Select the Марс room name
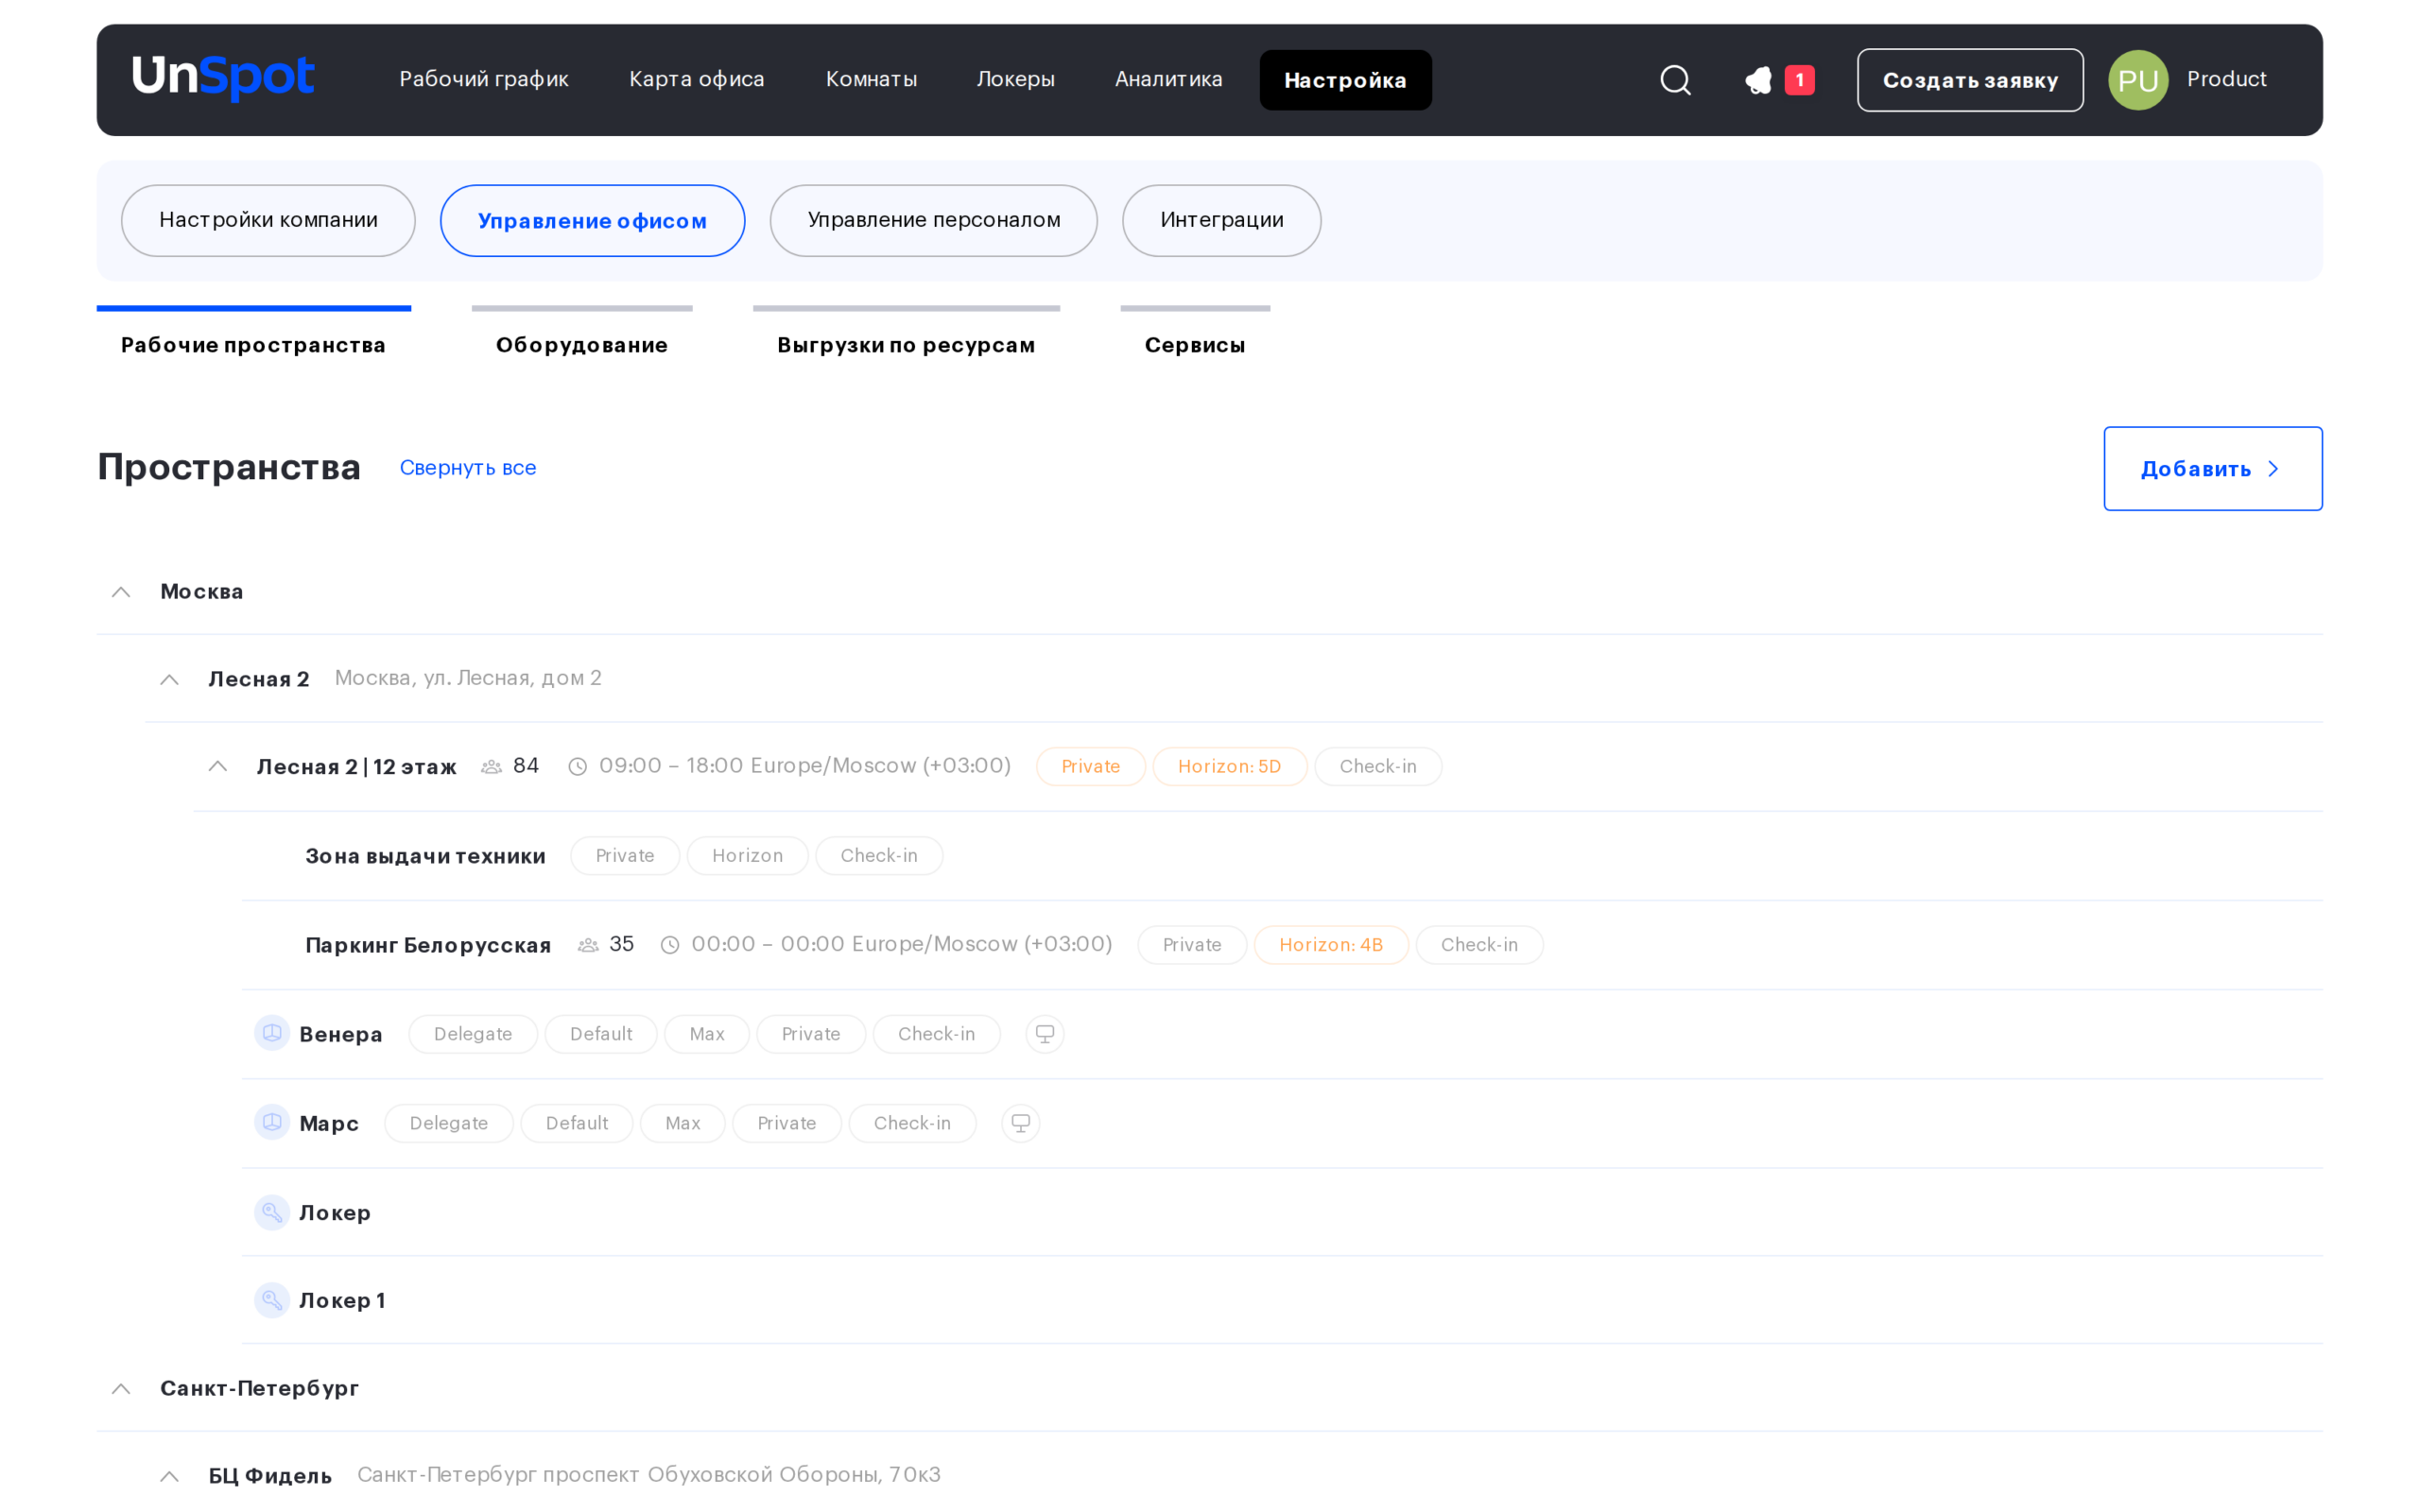 click(328, 1123)
